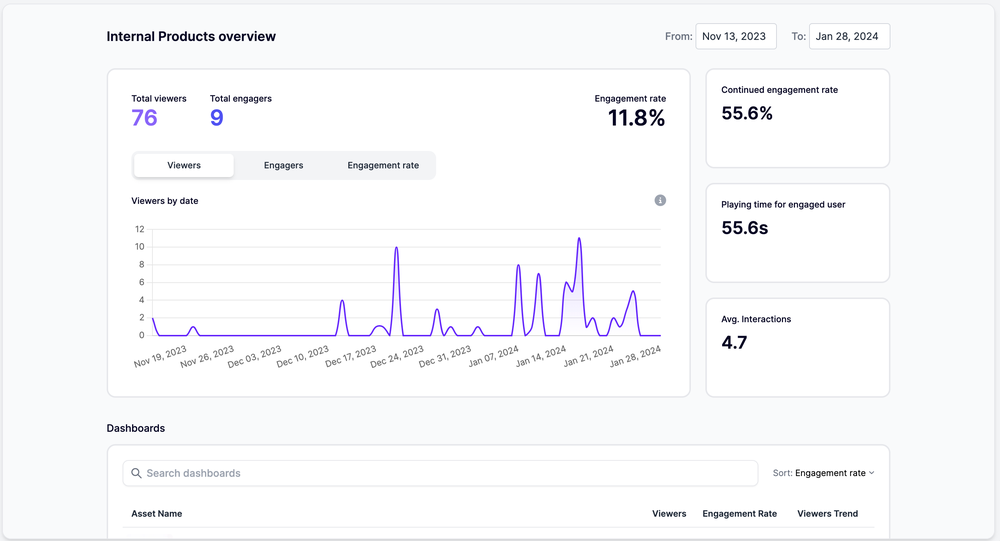
Task: Click the Viewers by date chart title
Action: [165, 201]
